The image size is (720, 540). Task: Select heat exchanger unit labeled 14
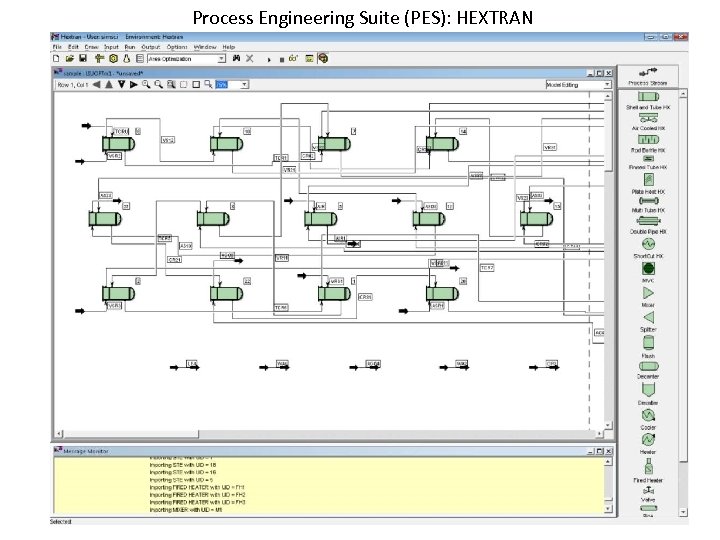(x=442, y=144)
